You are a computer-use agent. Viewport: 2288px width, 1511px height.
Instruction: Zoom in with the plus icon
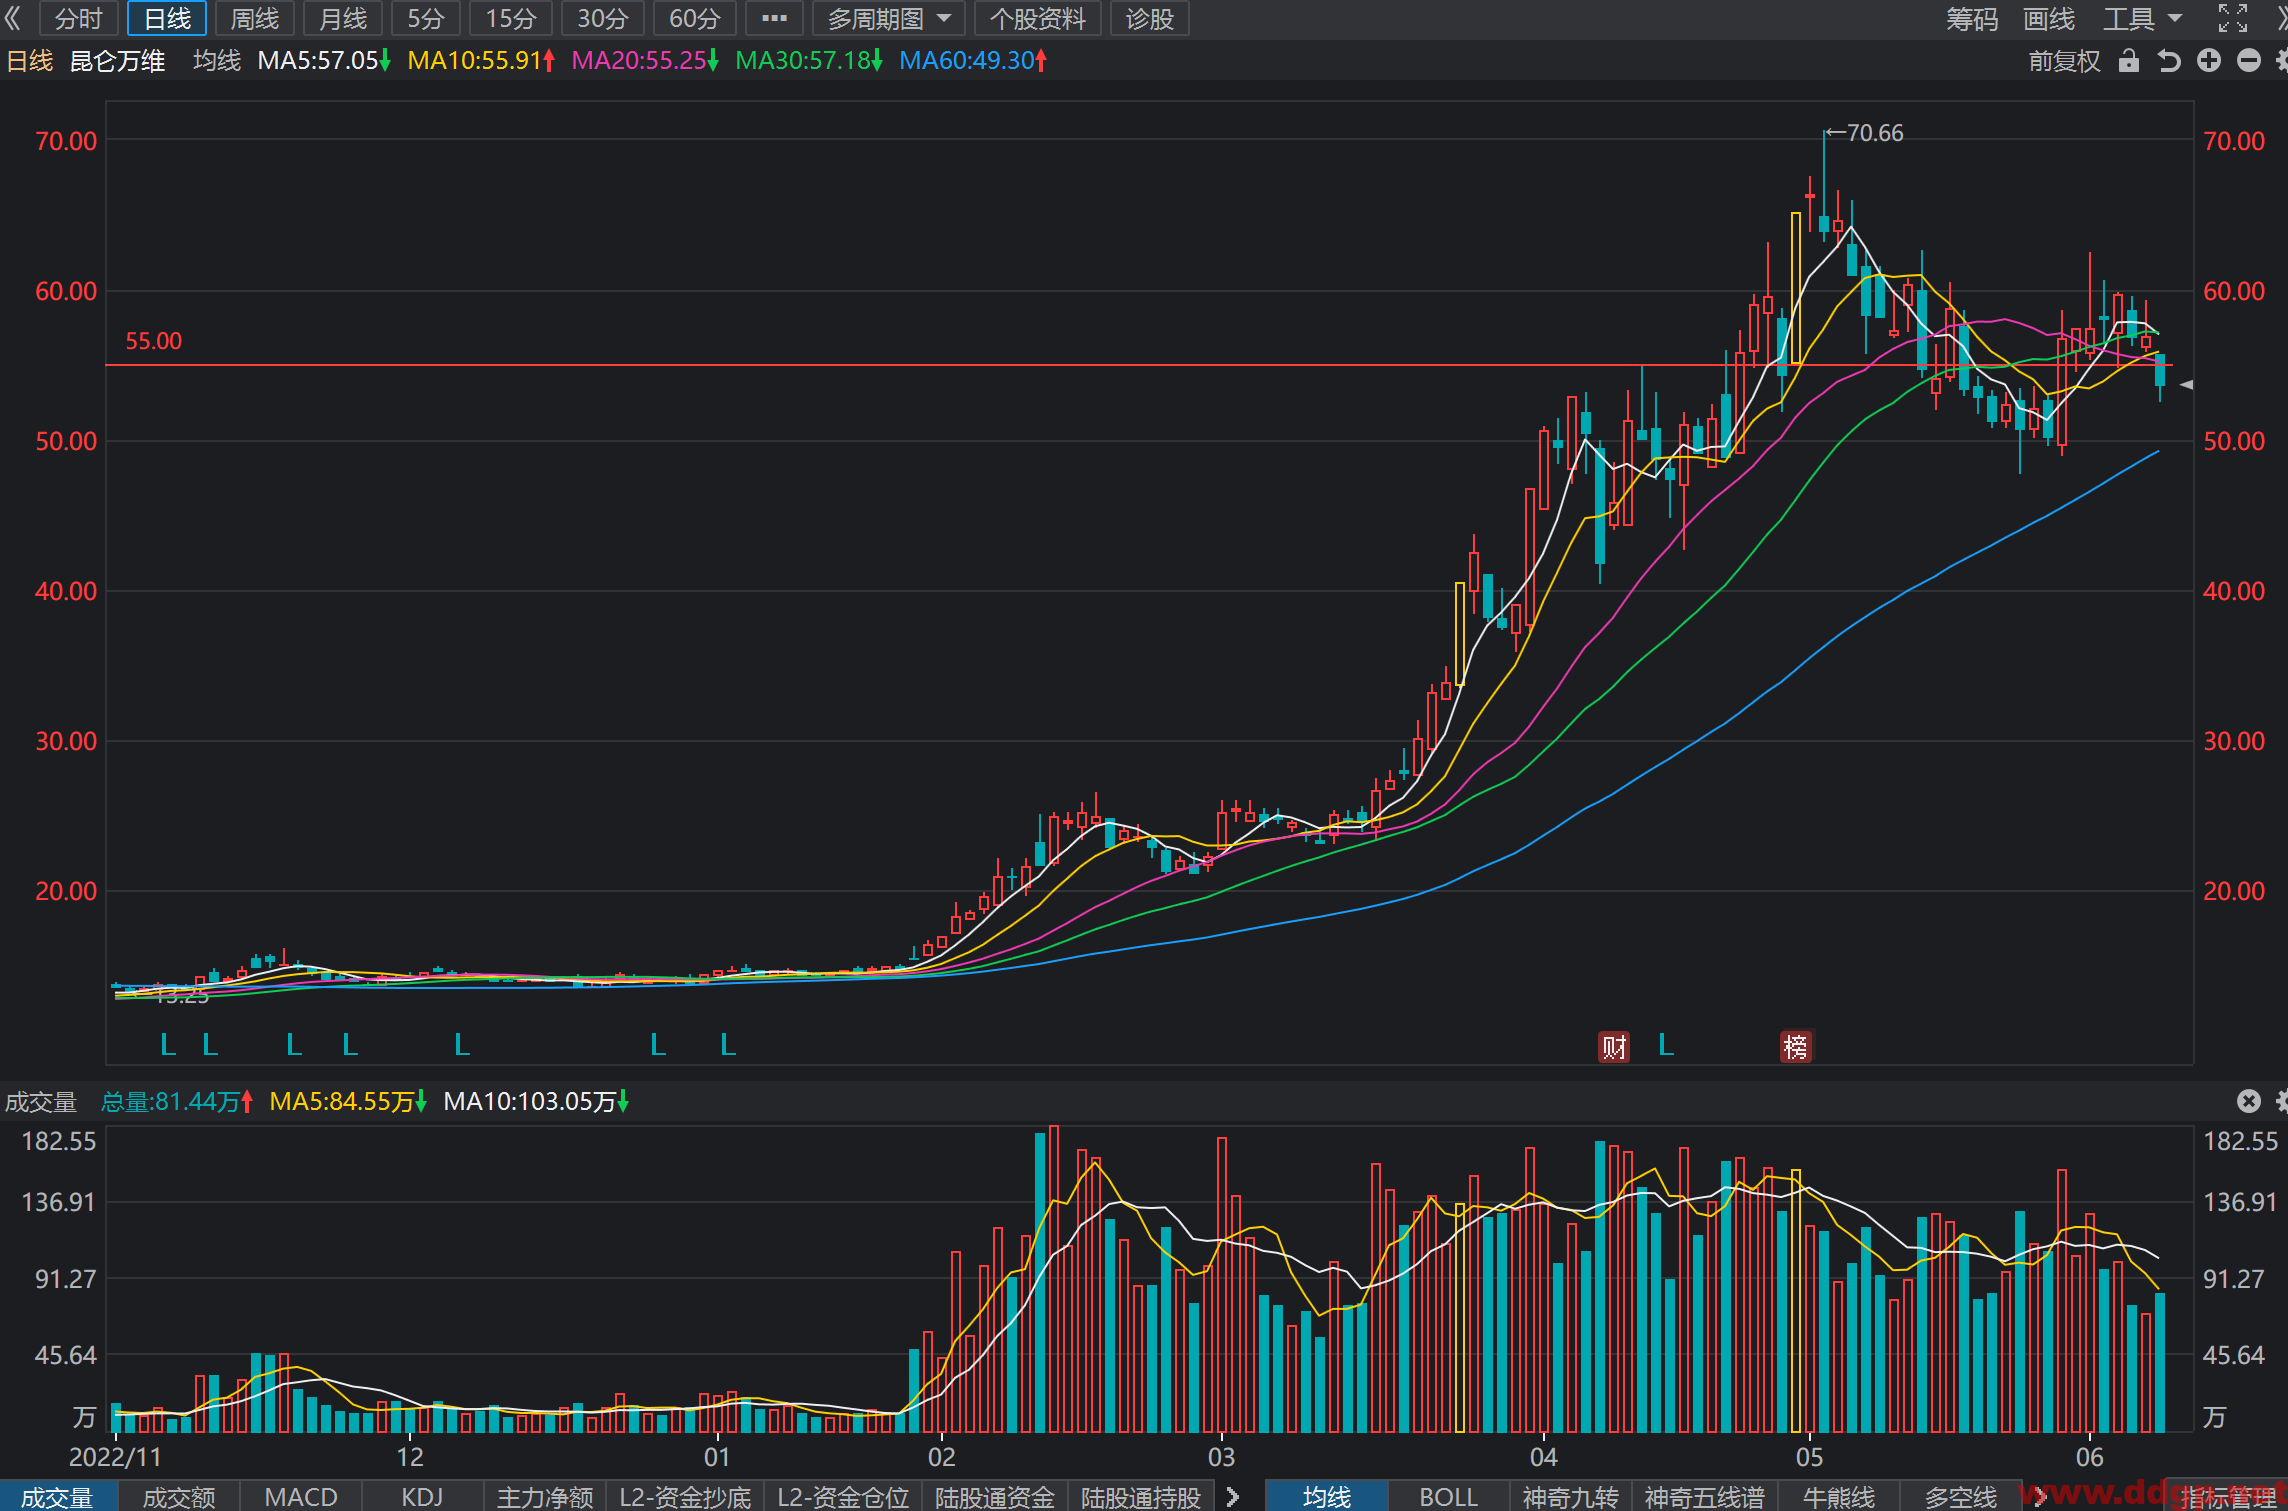click(2209, 61)
